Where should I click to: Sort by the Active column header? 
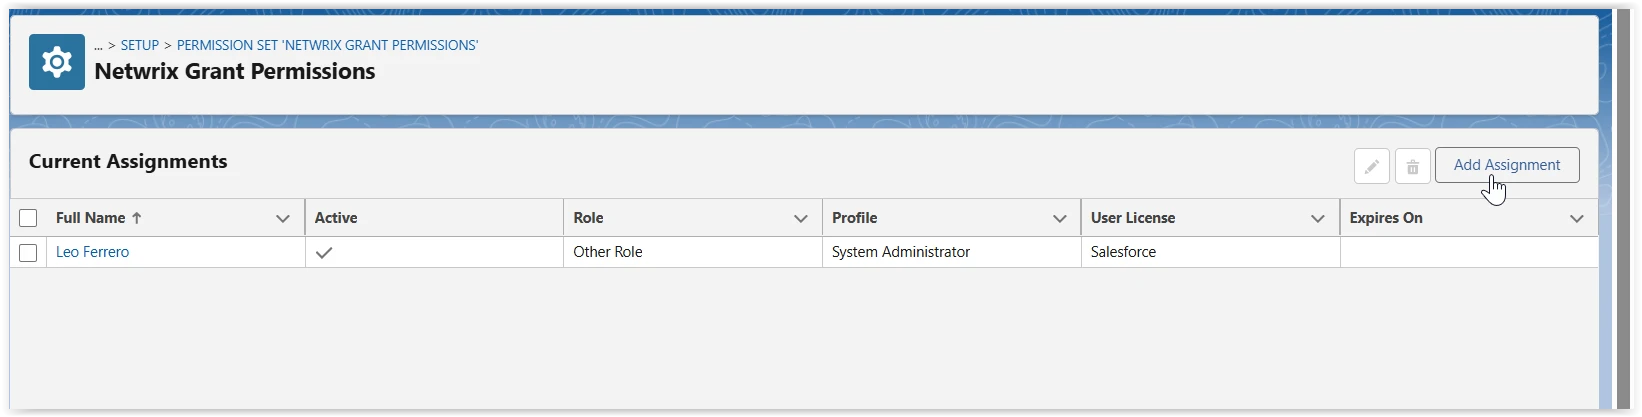point(336,218)
